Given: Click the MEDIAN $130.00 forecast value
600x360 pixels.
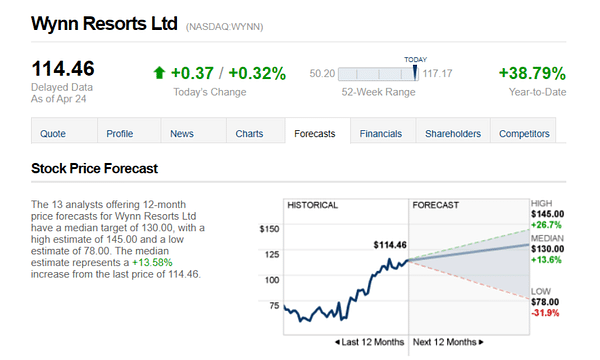Looking at the screenshot, I should pyautogui.click(x=547, y=249).
